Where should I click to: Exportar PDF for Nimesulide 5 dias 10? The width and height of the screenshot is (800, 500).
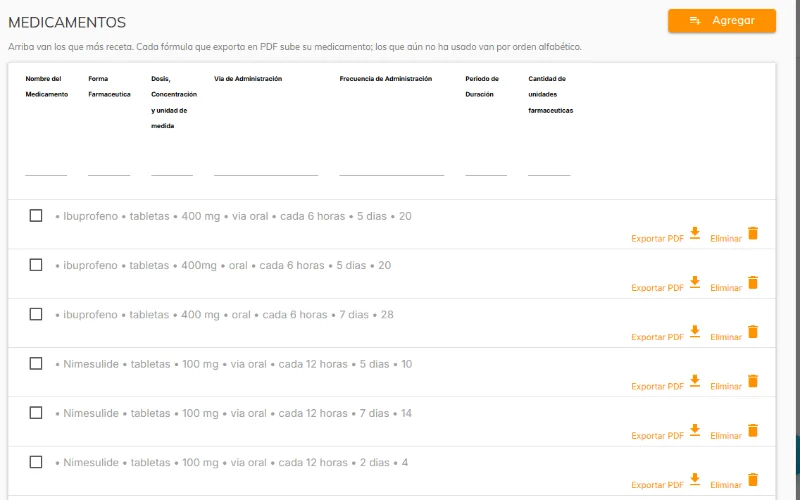[x=657, y=387]
